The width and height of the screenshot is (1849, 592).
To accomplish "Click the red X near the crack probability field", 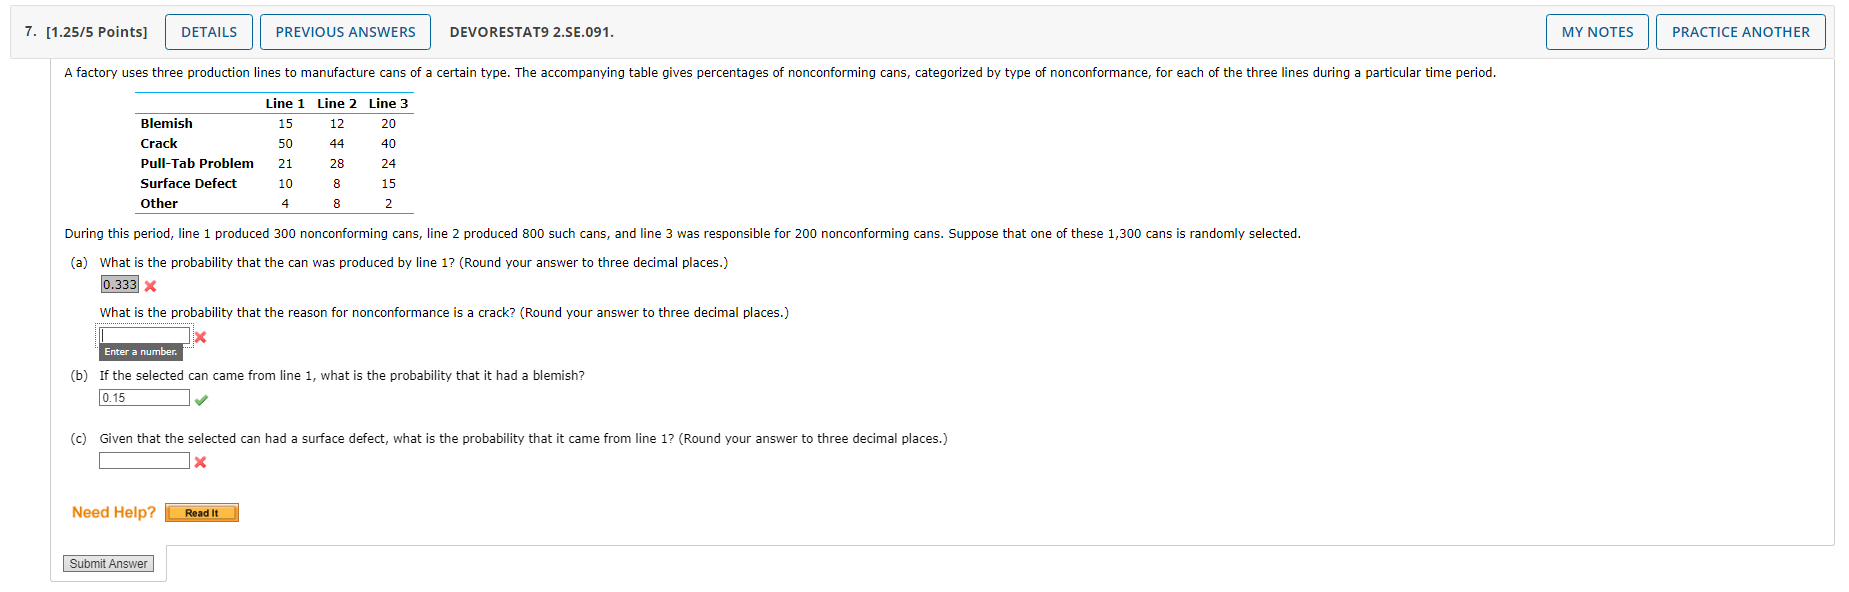I will click(199, 338).
